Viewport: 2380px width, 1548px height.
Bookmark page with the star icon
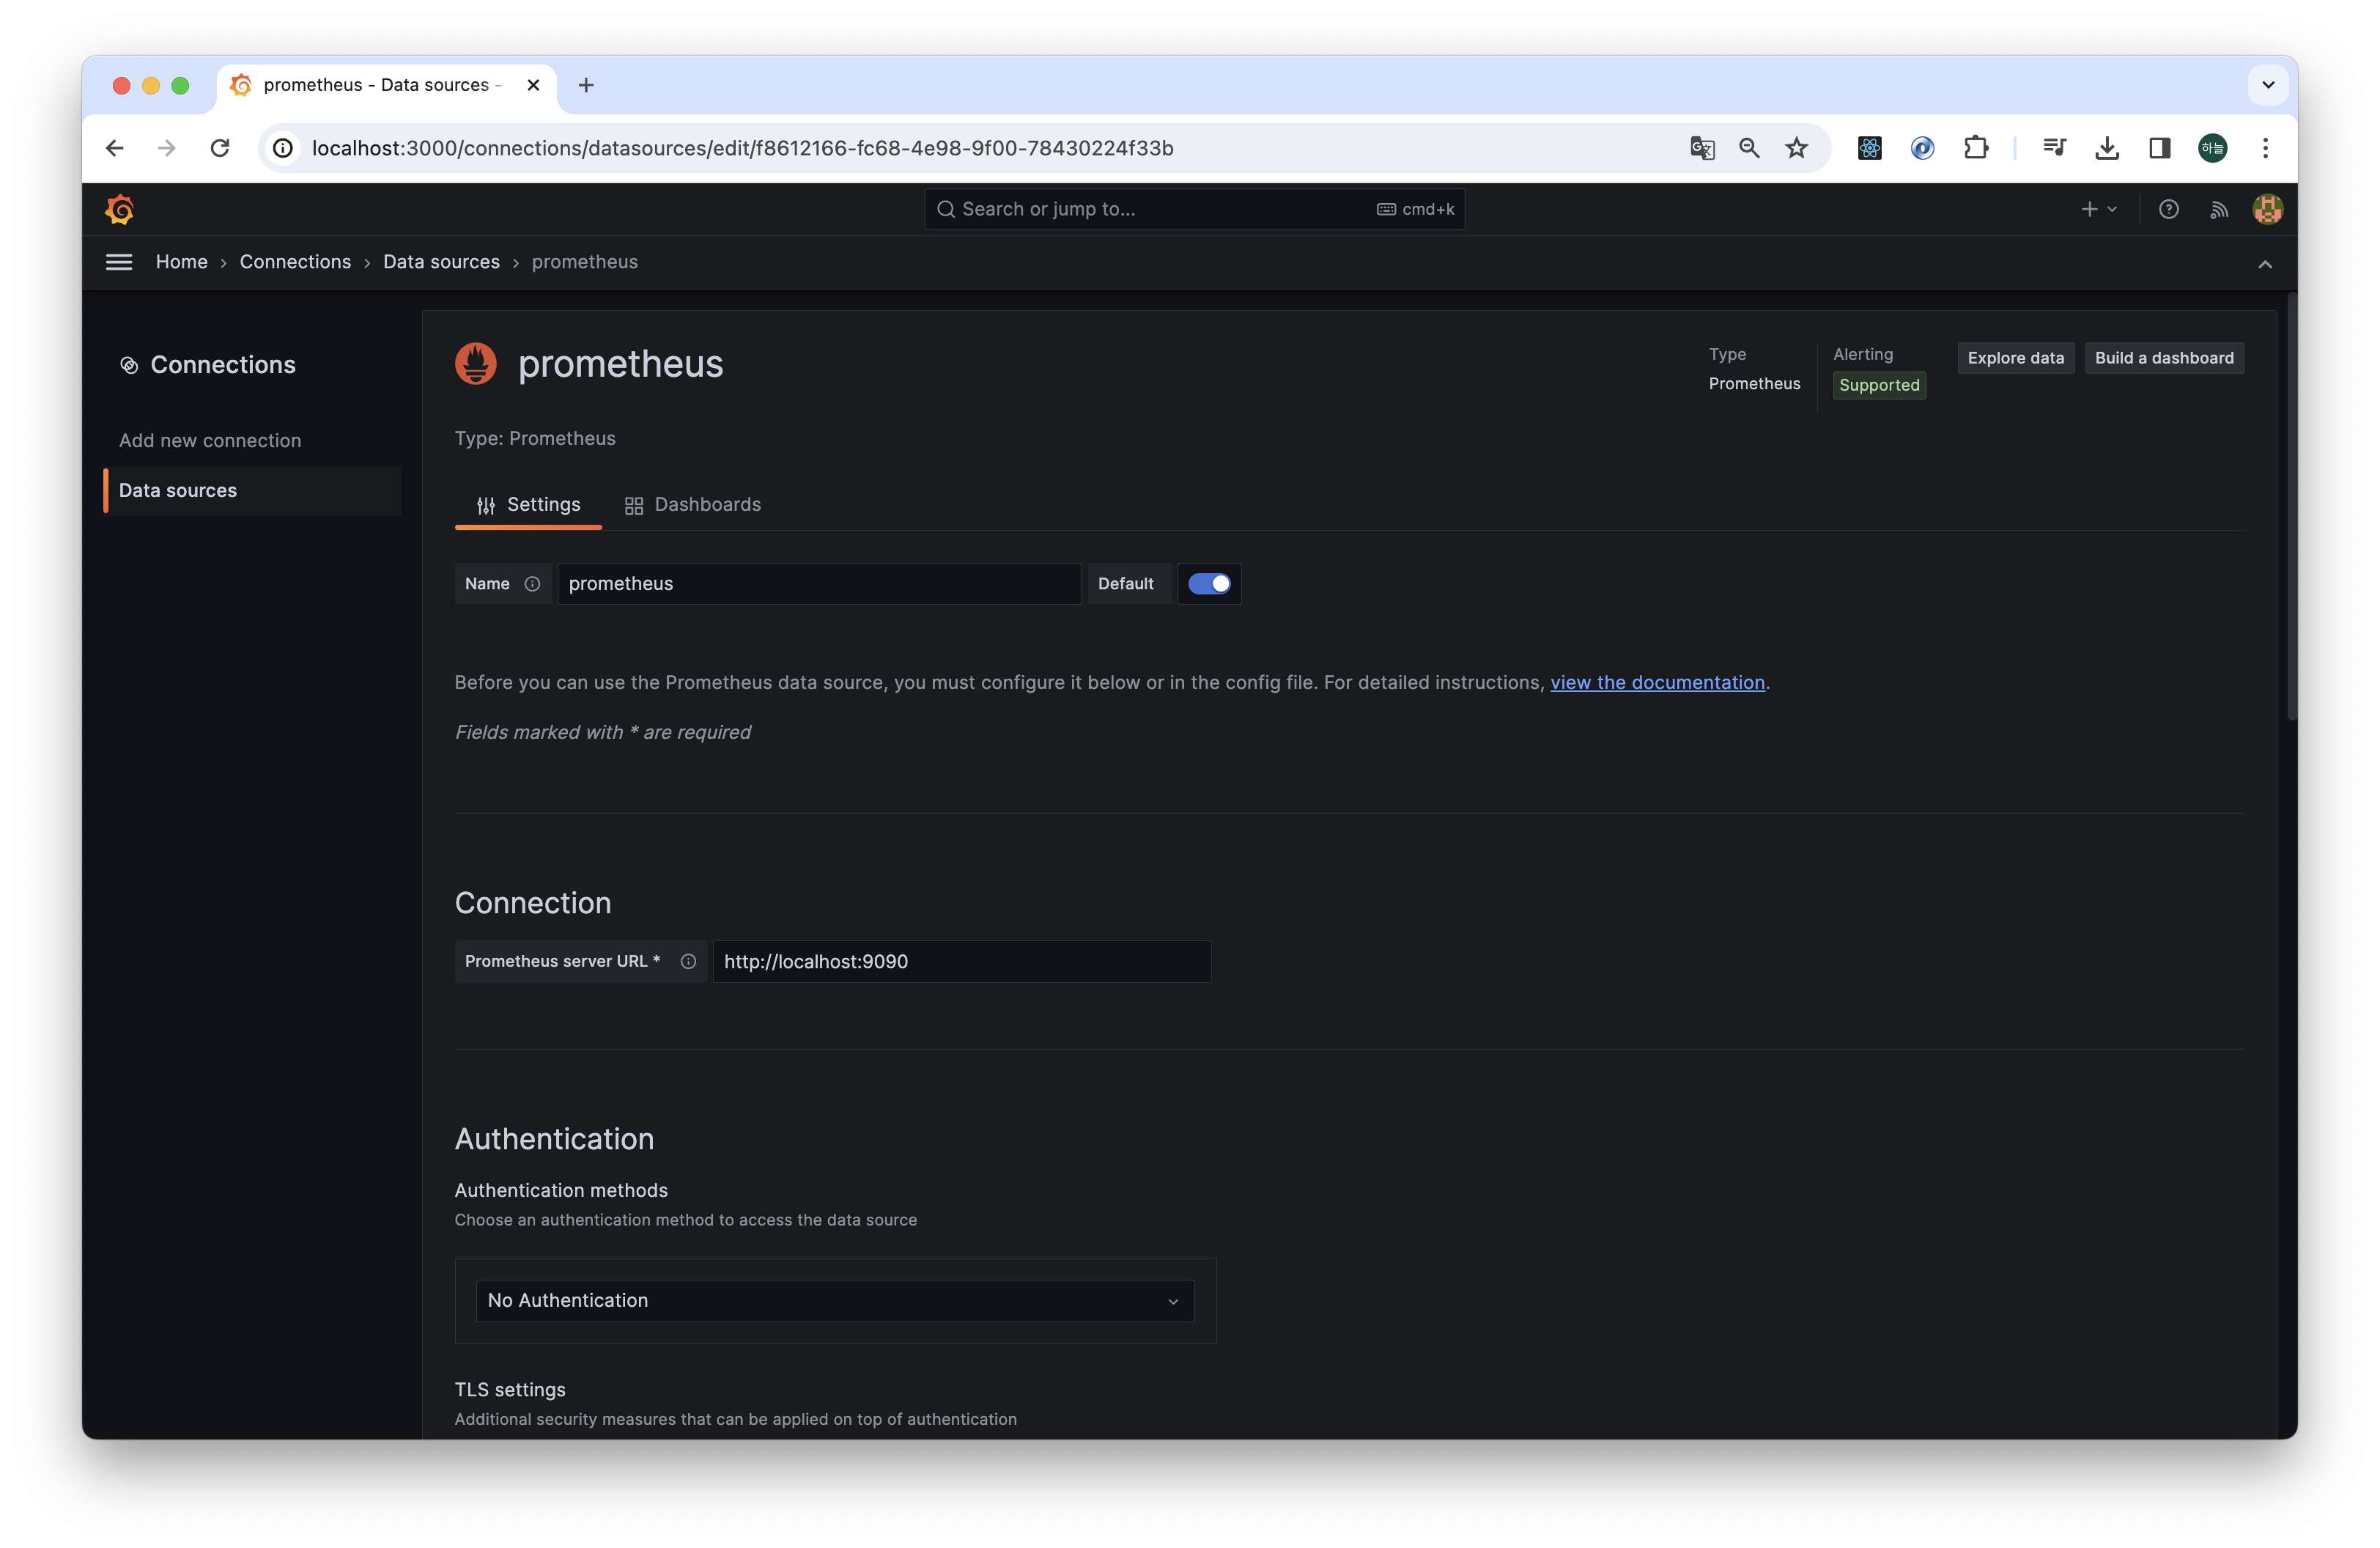pyautogui.click(x=1796, y=148)
